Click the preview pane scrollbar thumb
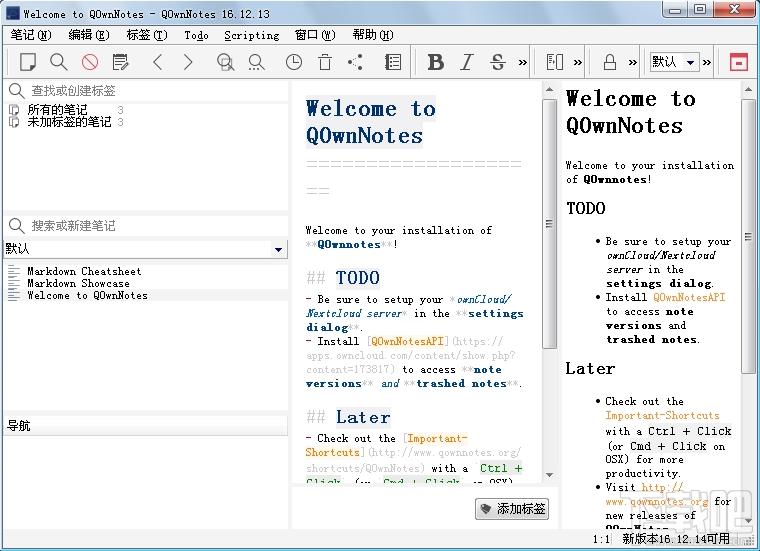 pyautogui.click(x=748, y=236)
